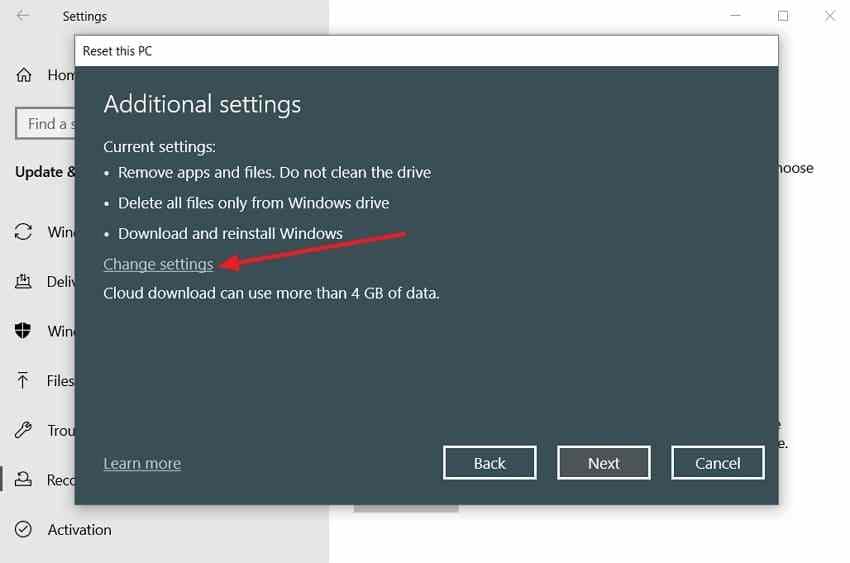This screenshot has width=850, height=563.
Task: Select the Backup upload arrow icon
Action: [x=23, y=380]
